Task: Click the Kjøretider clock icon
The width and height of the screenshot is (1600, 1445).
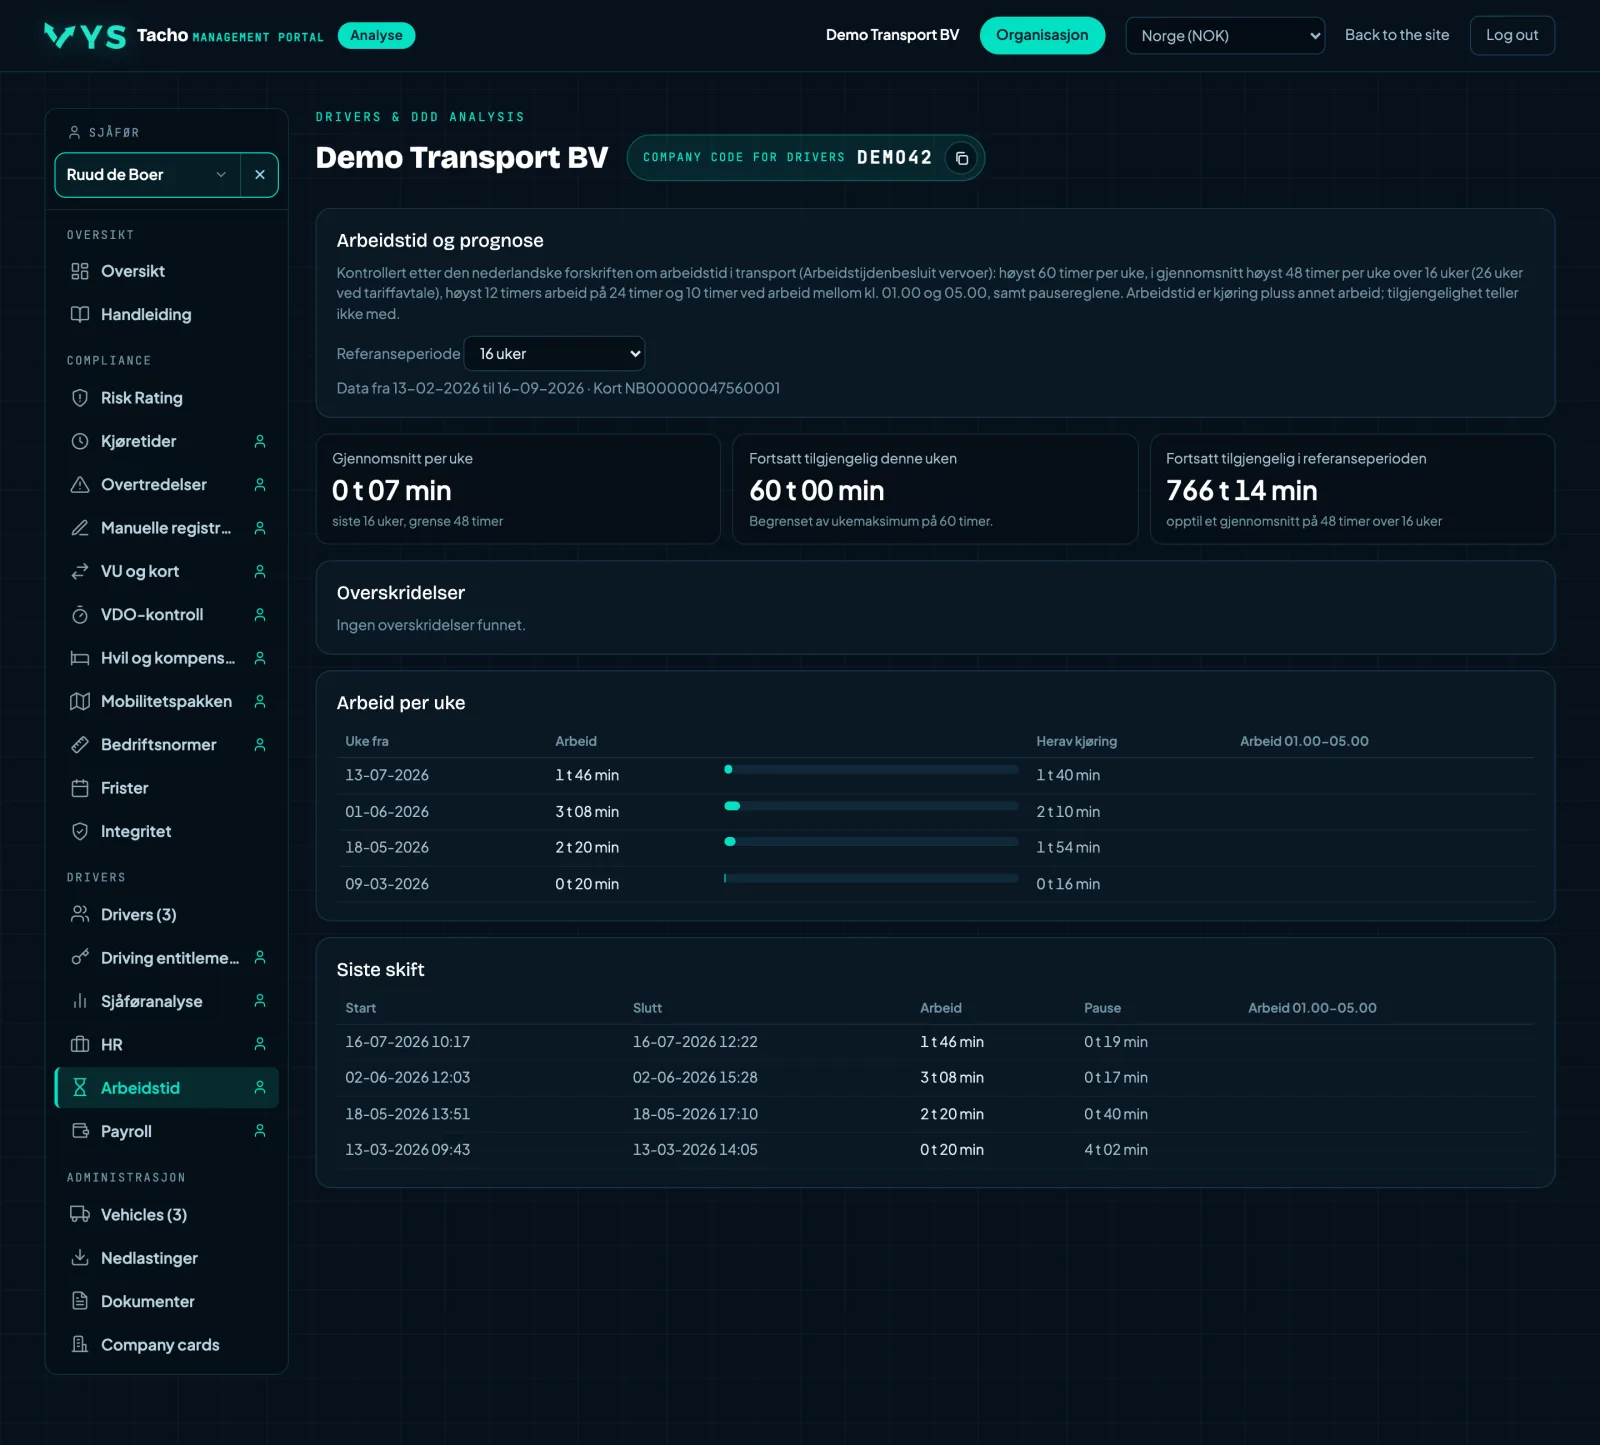Action: 80,441
